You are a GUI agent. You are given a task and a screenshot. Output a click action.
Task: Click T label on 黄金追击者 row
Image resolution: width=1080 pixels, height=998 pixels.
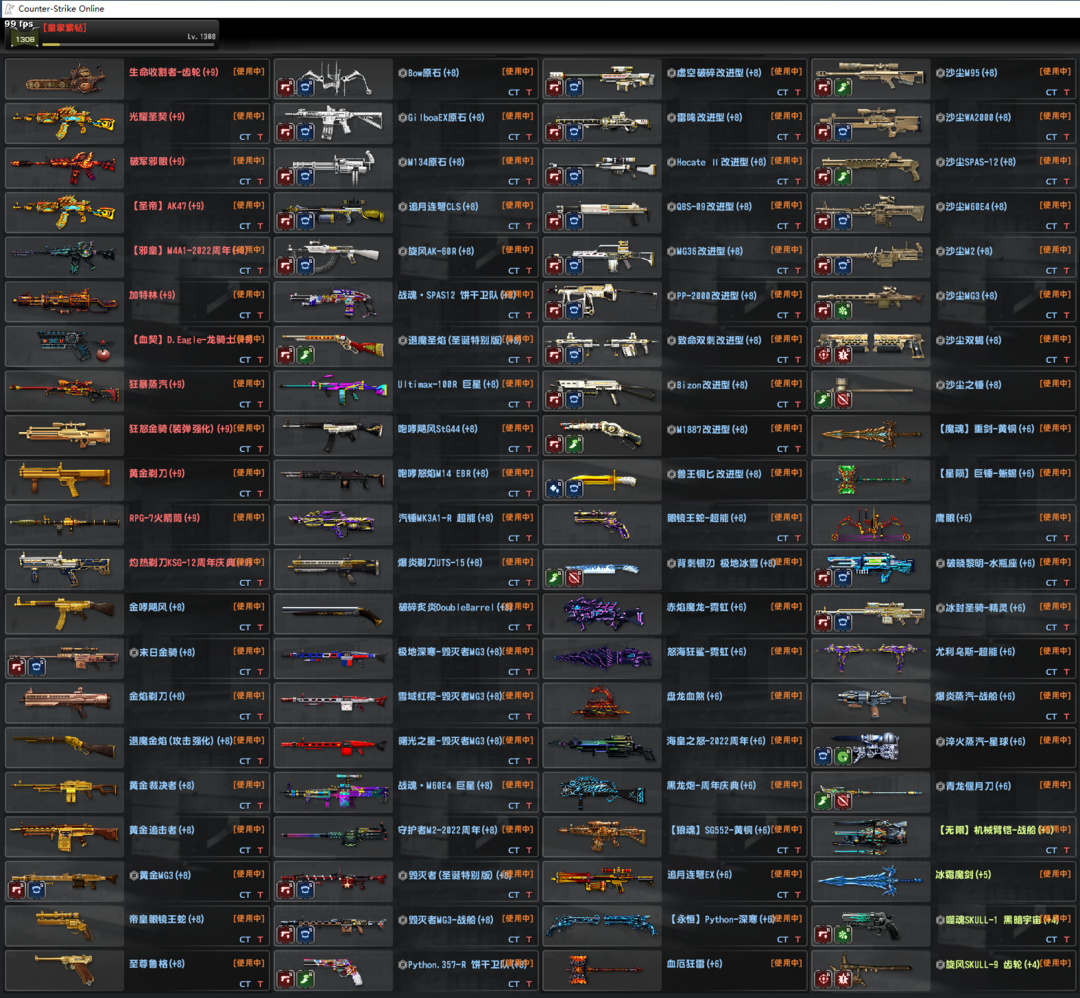pyautogui.click(x=260, y=851)
